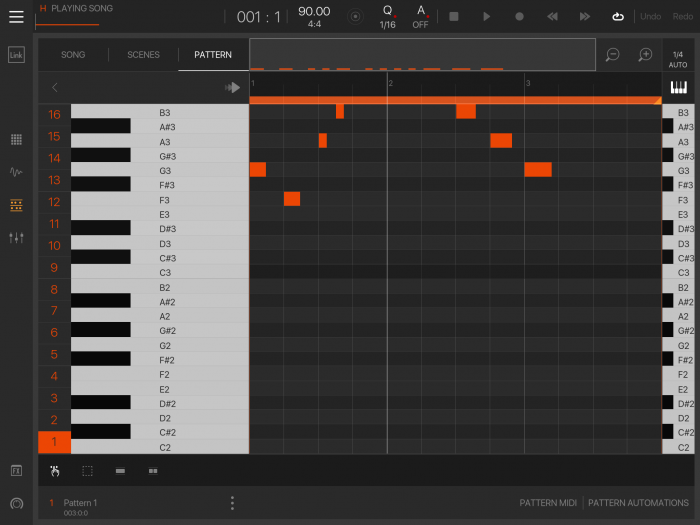Image resolution: width=700 pixels, height=525 pixels.
Task: Open the FX panel icon
Action: pos(16,471)
